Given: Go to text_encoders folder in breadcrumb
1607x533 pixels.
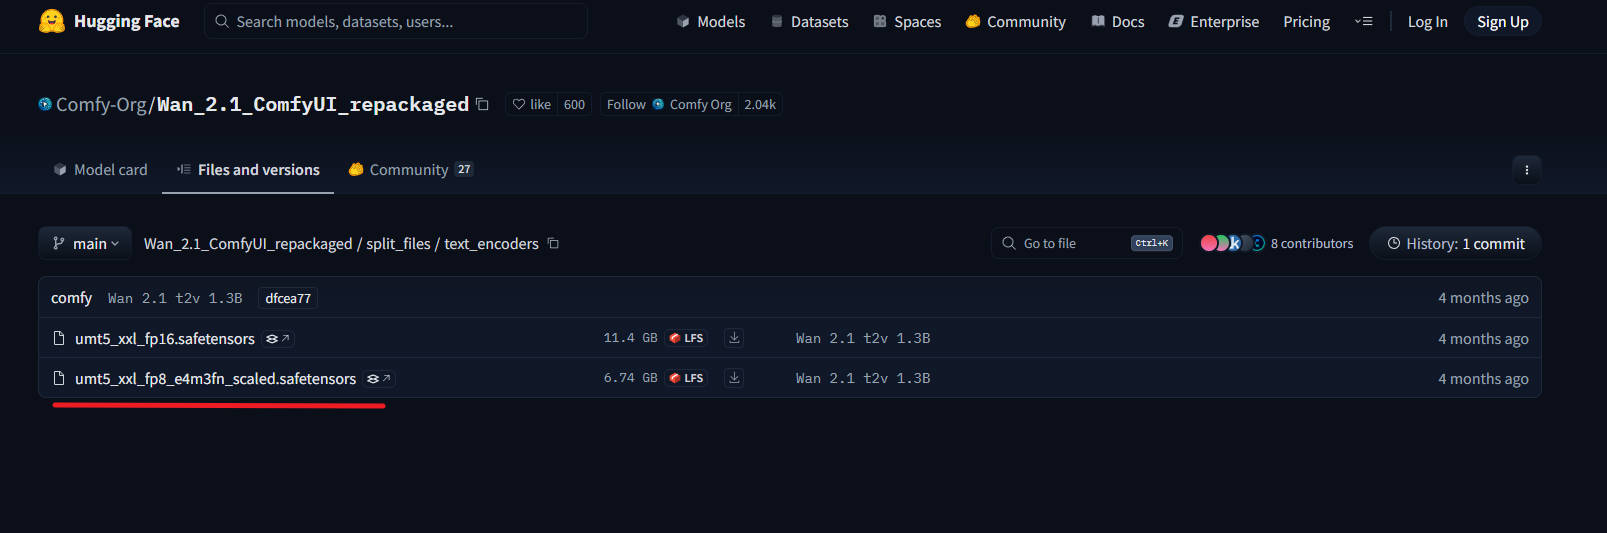Looking at the screenshot, I should coord(491,243).
